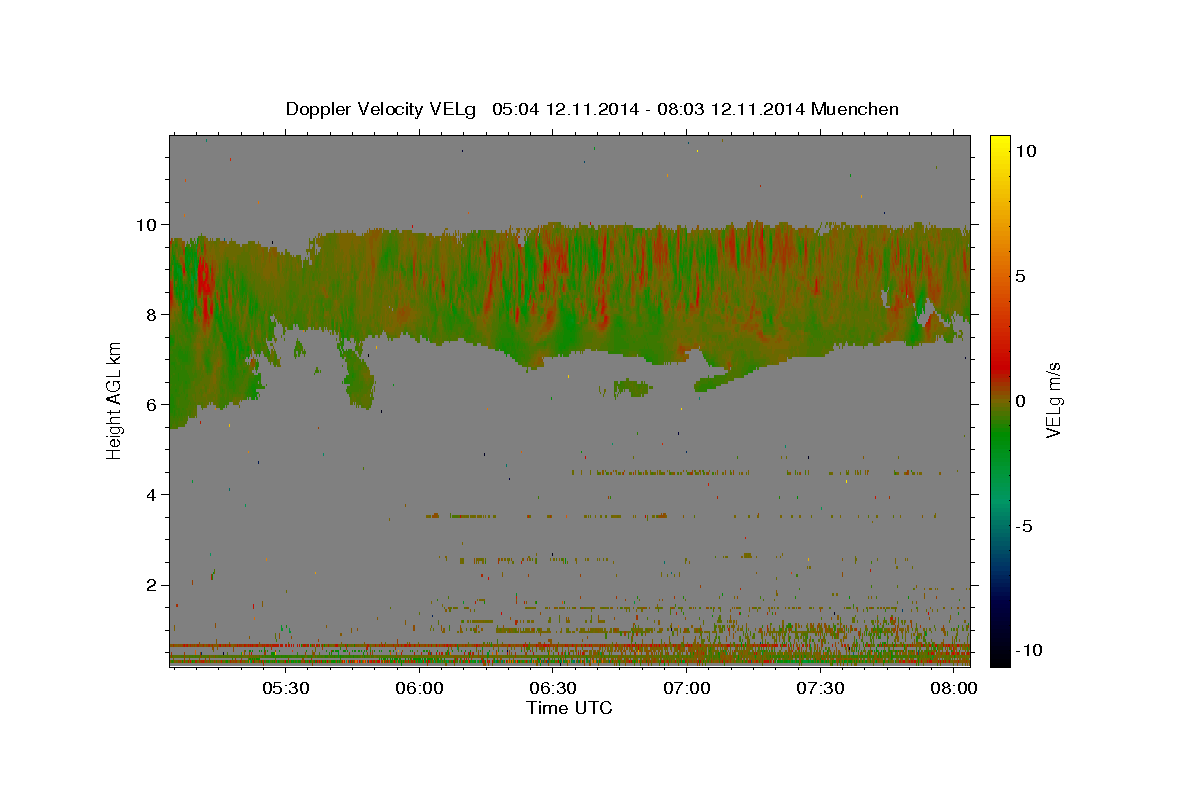The image size is (1200, 800).
Task: Click the colorbar tick value -5
Action: click(x=1025, y=526)
